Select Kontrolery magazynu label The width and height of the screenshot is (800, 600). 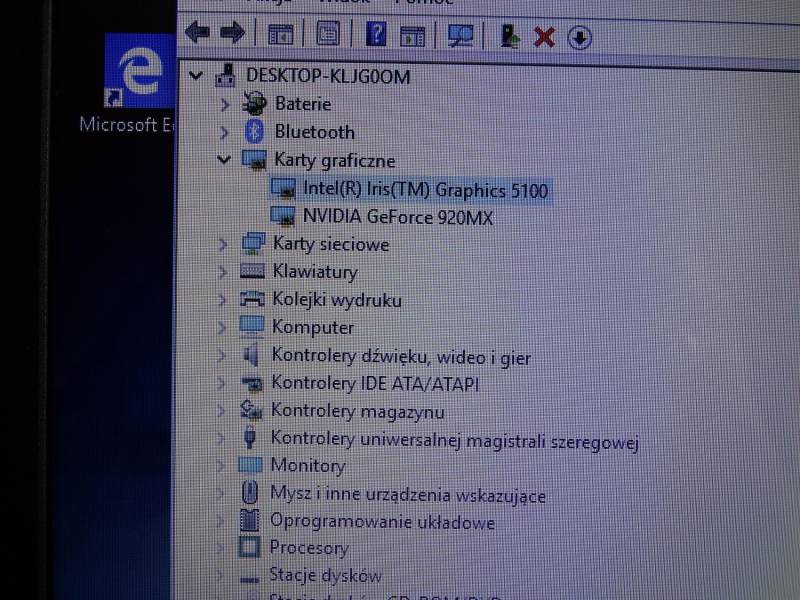click(x=358, y=411)
